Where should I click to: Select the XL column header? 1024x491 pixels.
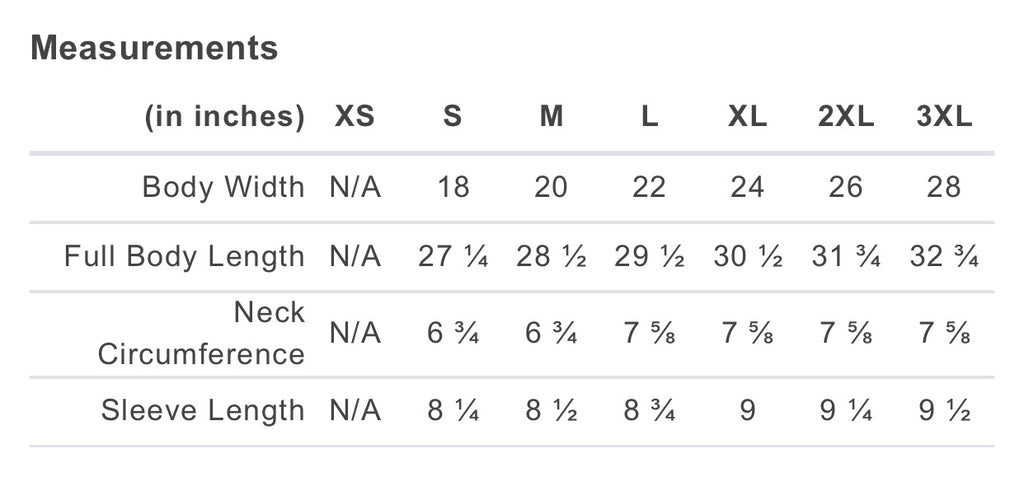coord(747,117)
